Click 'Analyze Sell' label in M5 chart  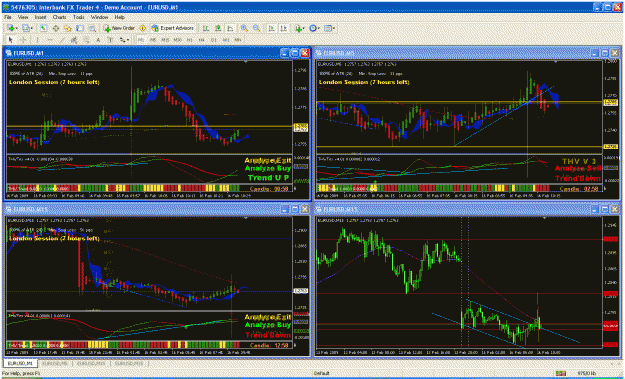pyautogui.click(x=577, y=169)
